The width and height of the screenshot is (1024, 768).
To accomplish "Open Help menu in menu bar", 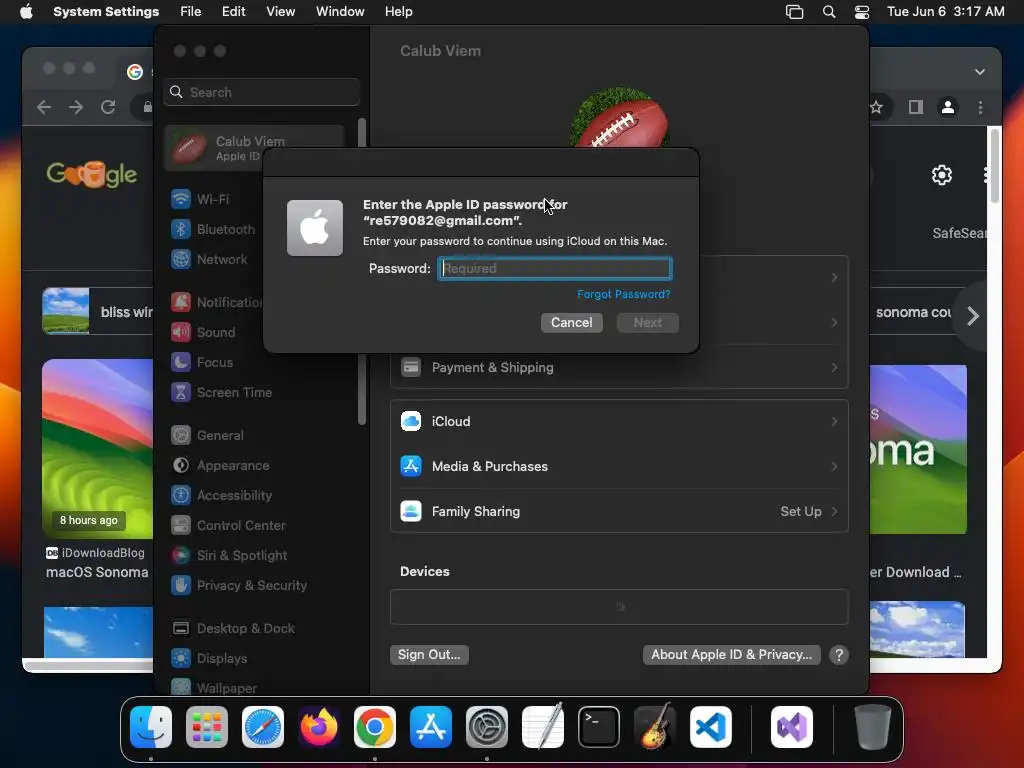I will click(398, 12).
